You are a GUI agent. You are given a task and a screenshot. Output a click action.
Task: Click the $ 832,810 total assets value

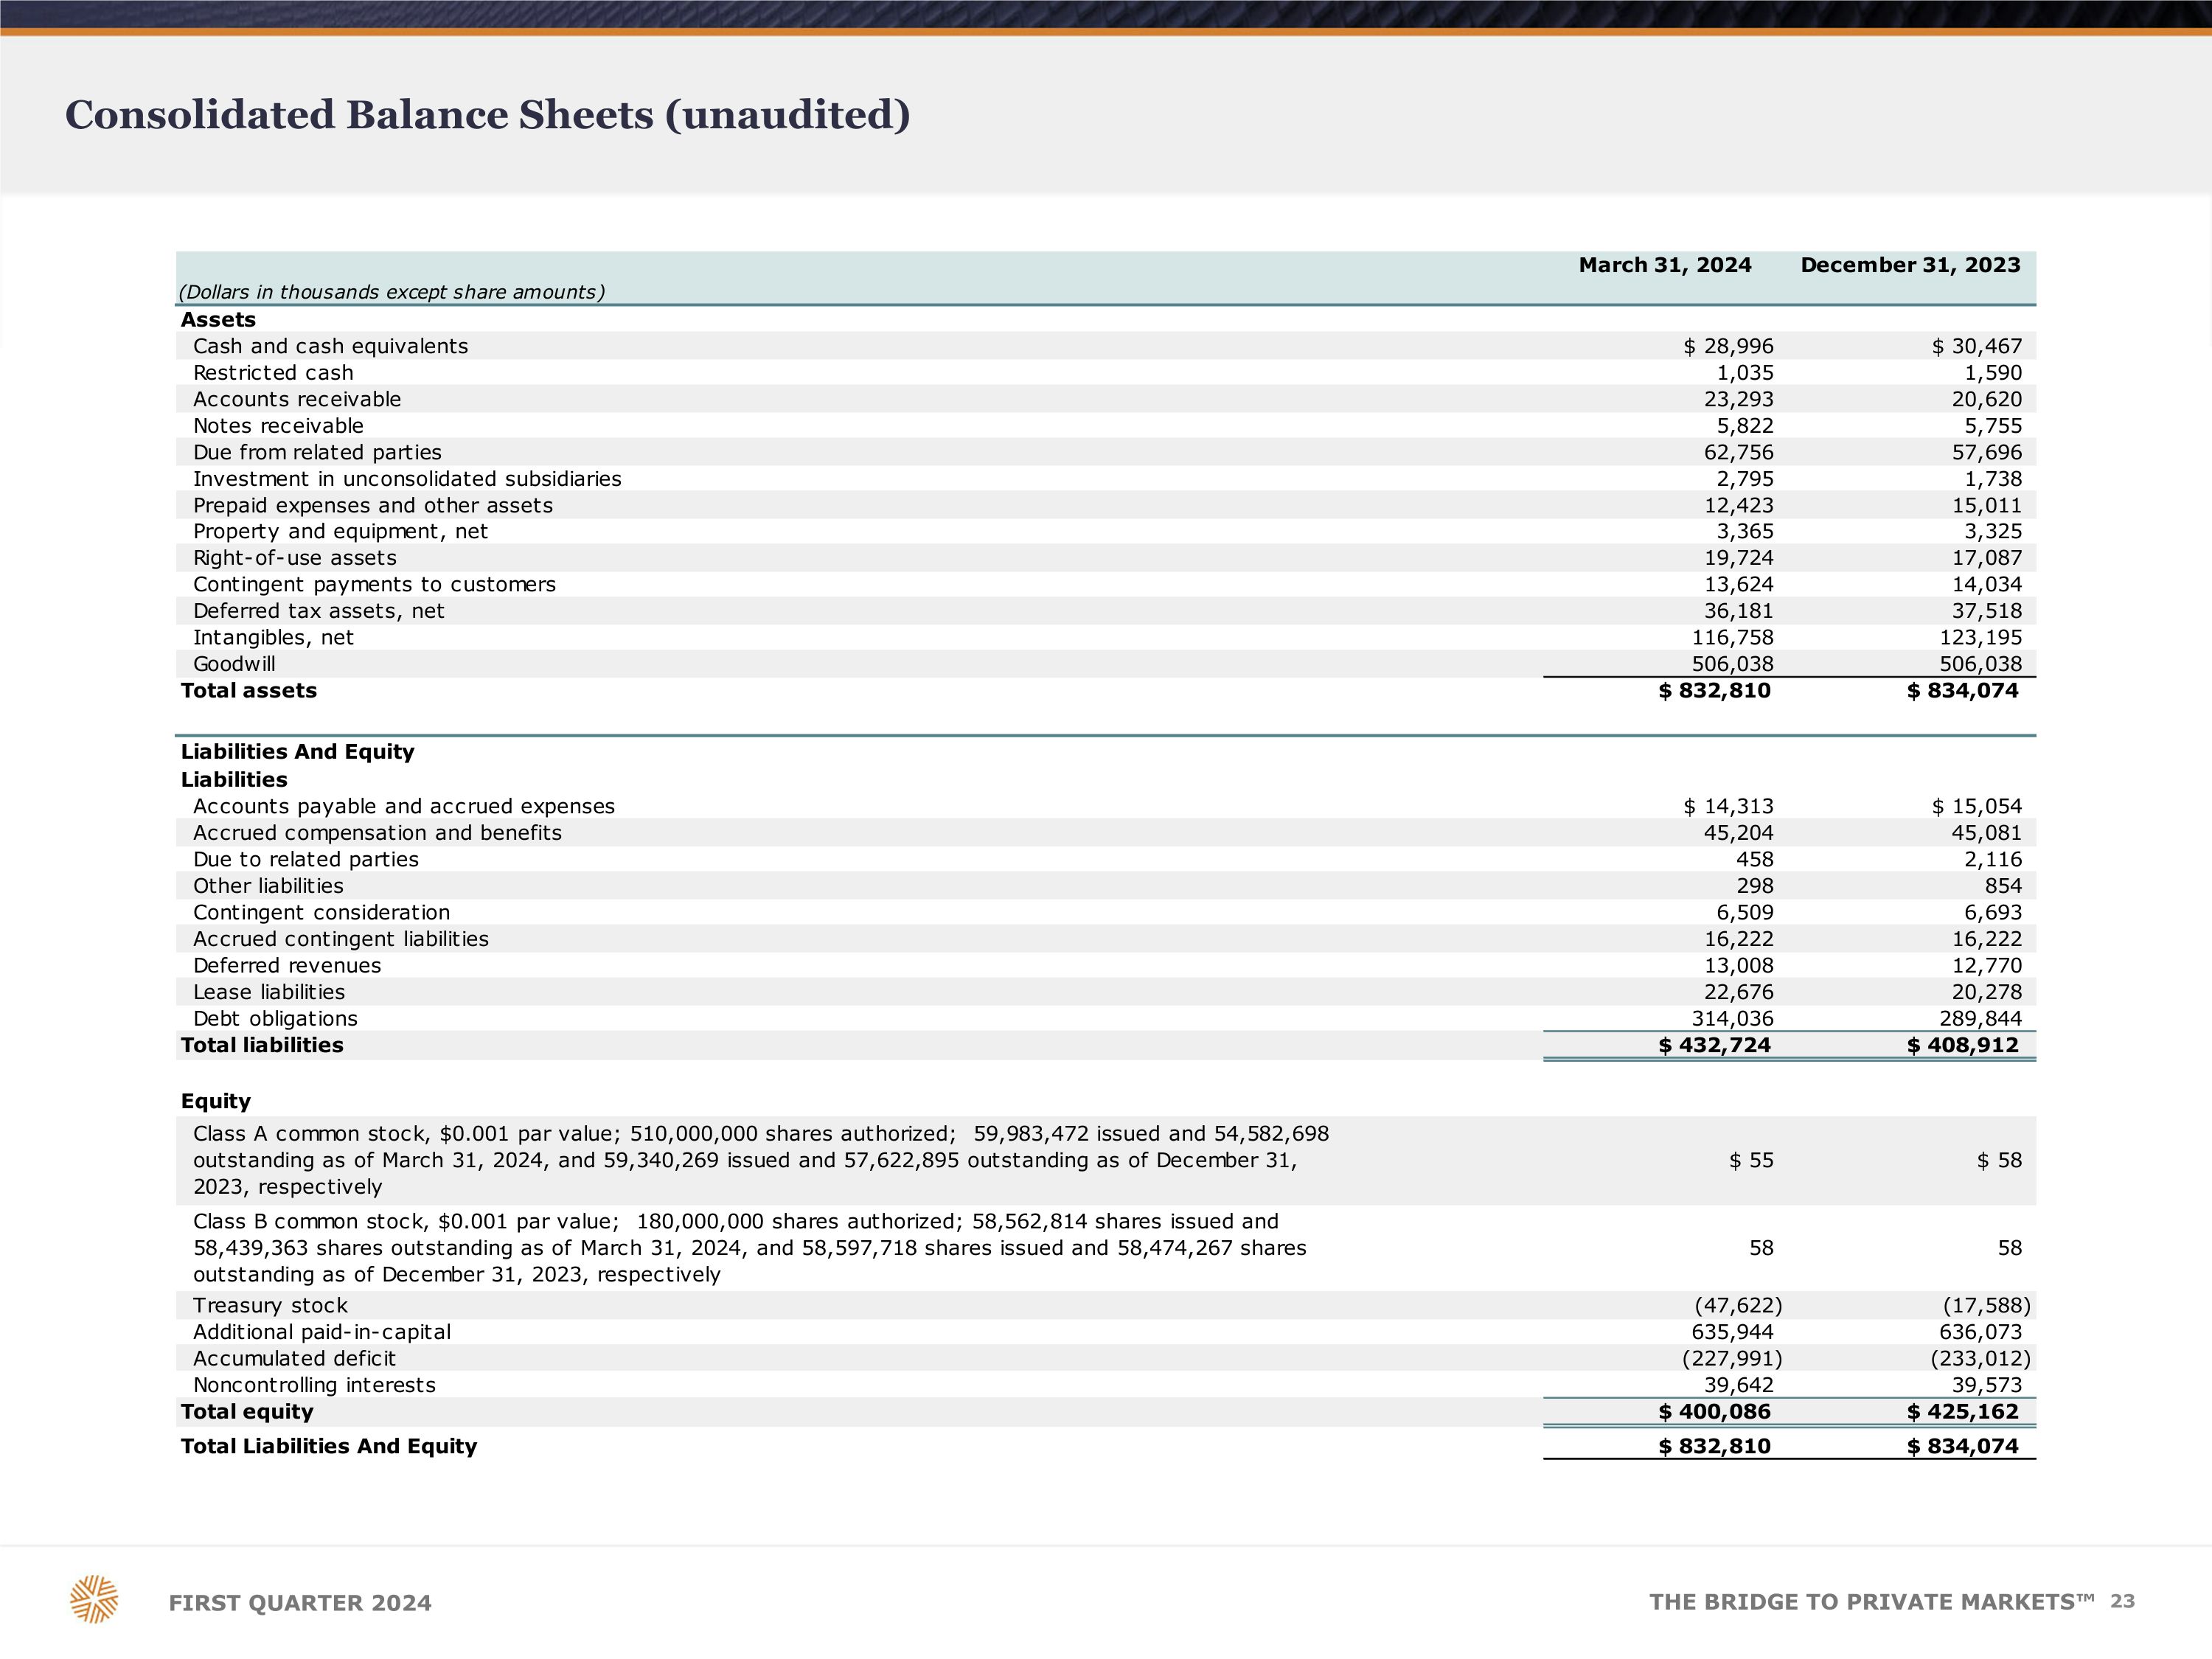click(1714, 691)
